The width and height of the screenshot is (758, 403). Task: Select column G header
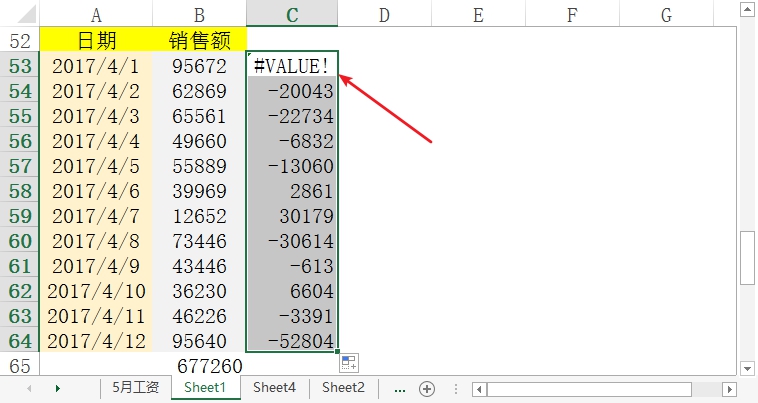click(666, 14)
